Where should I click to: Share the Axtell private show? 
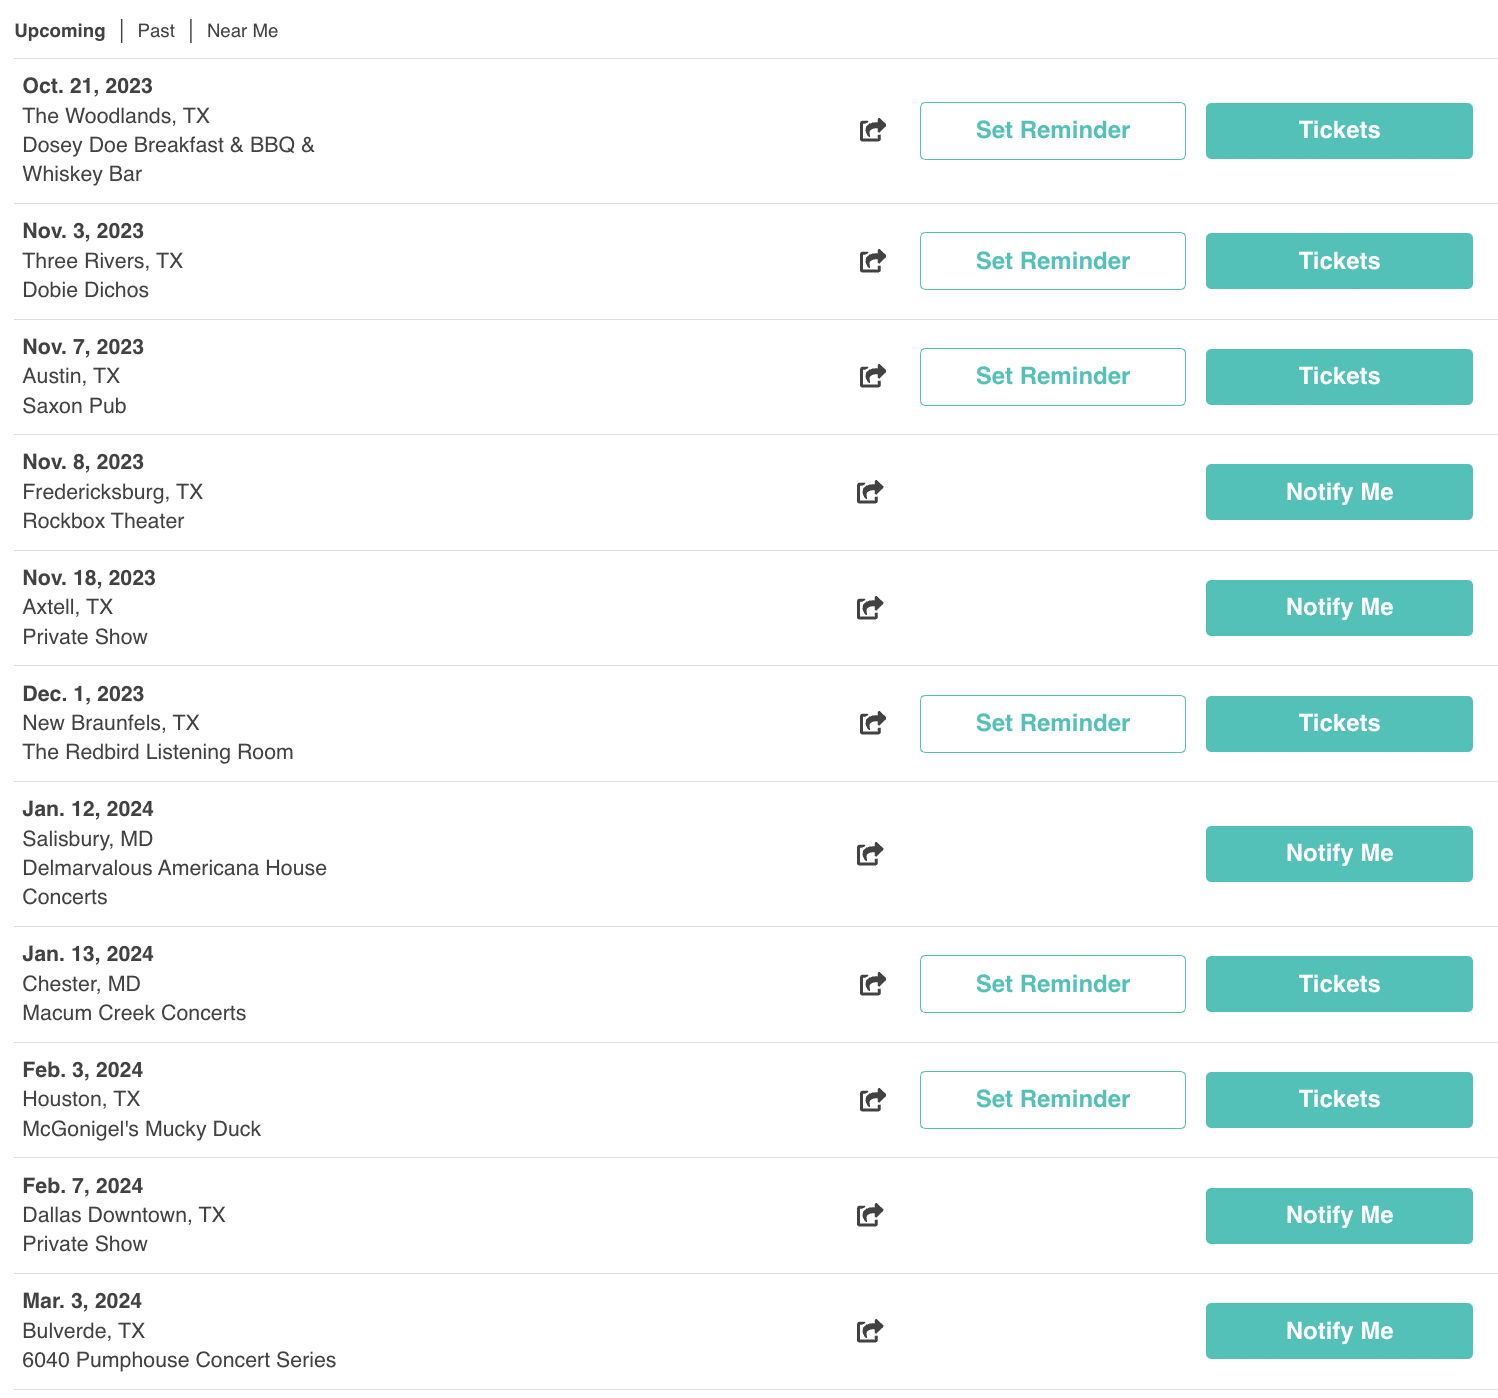(x=870, y=607)
